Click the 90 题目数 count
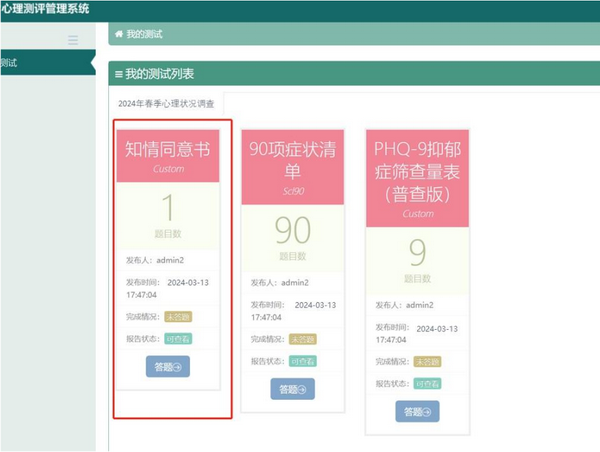 [292, 230]
